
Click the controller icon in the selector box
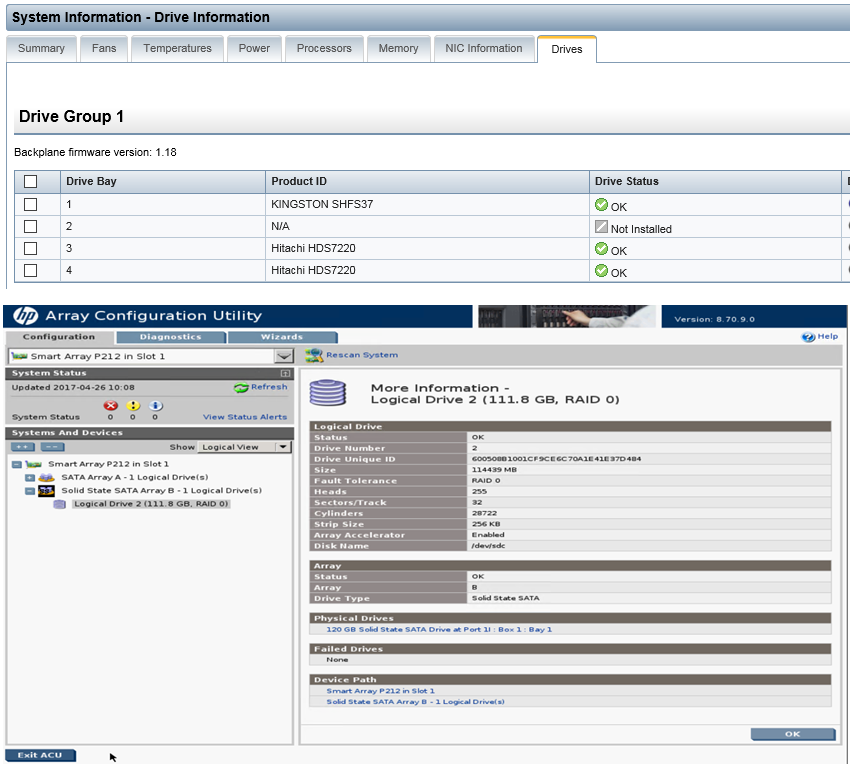click(20, 356)
